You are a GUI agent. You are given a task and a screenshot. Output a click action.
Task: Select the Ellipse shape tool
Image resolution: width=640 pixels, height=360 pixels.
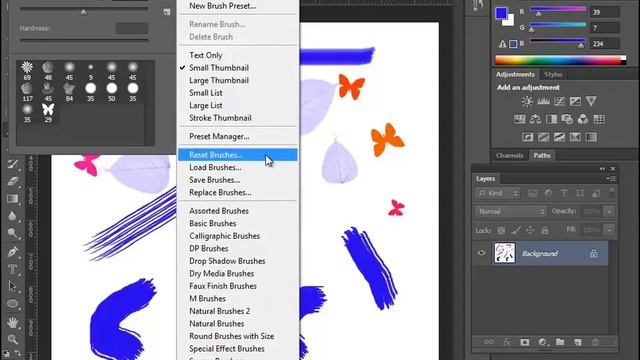point(13,304)
